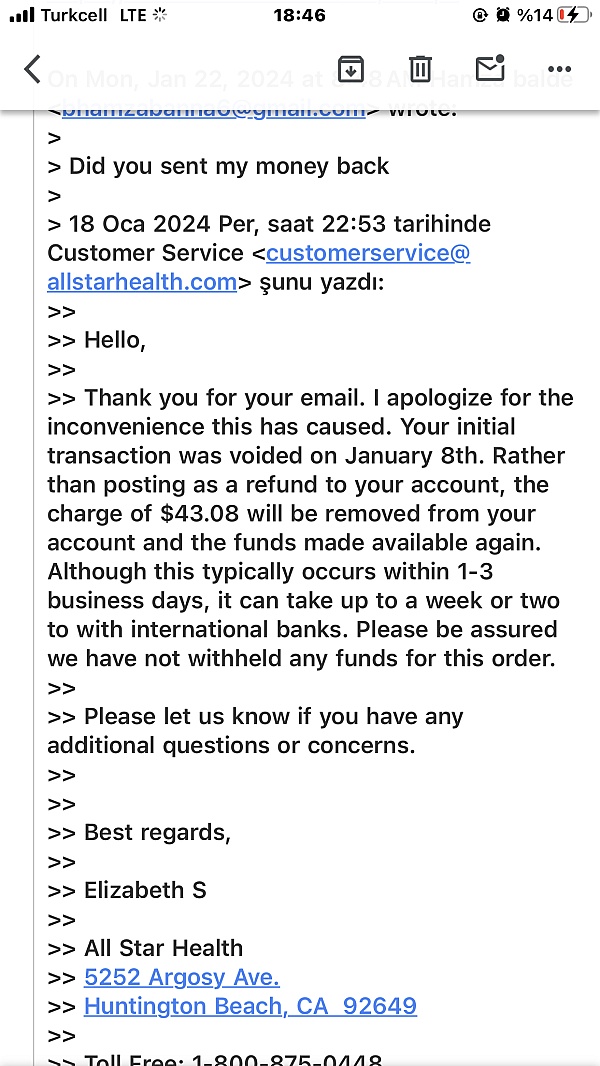The height and width of the screenshot is (1066, 600).
Task: Open the Huntington Beach, CA 92649 link
Action: coord(250,1006)
